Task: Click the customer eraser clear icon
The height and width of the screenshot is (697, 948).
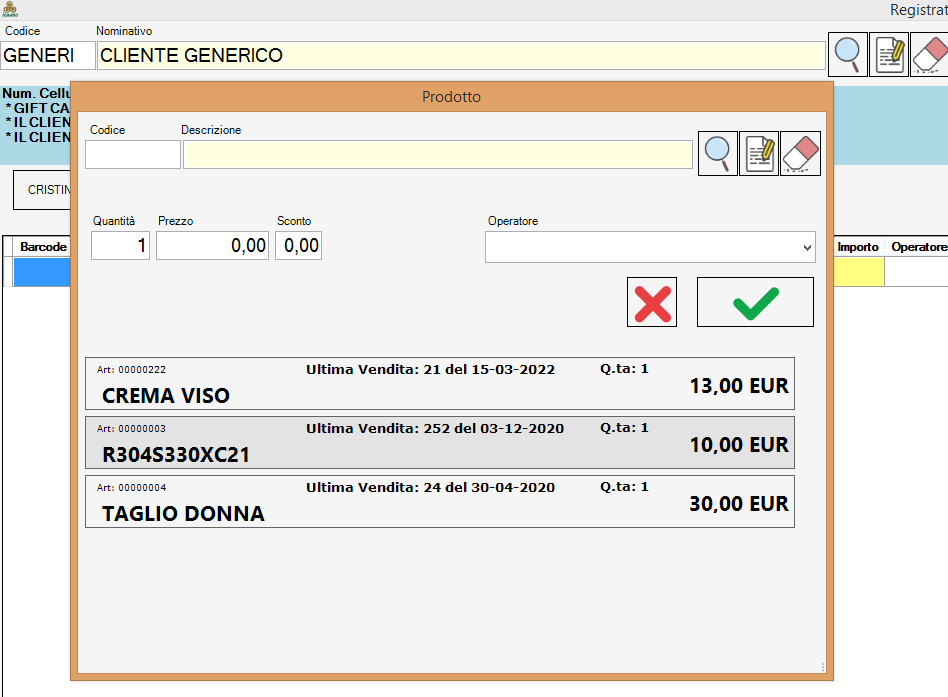Action: 929,54
